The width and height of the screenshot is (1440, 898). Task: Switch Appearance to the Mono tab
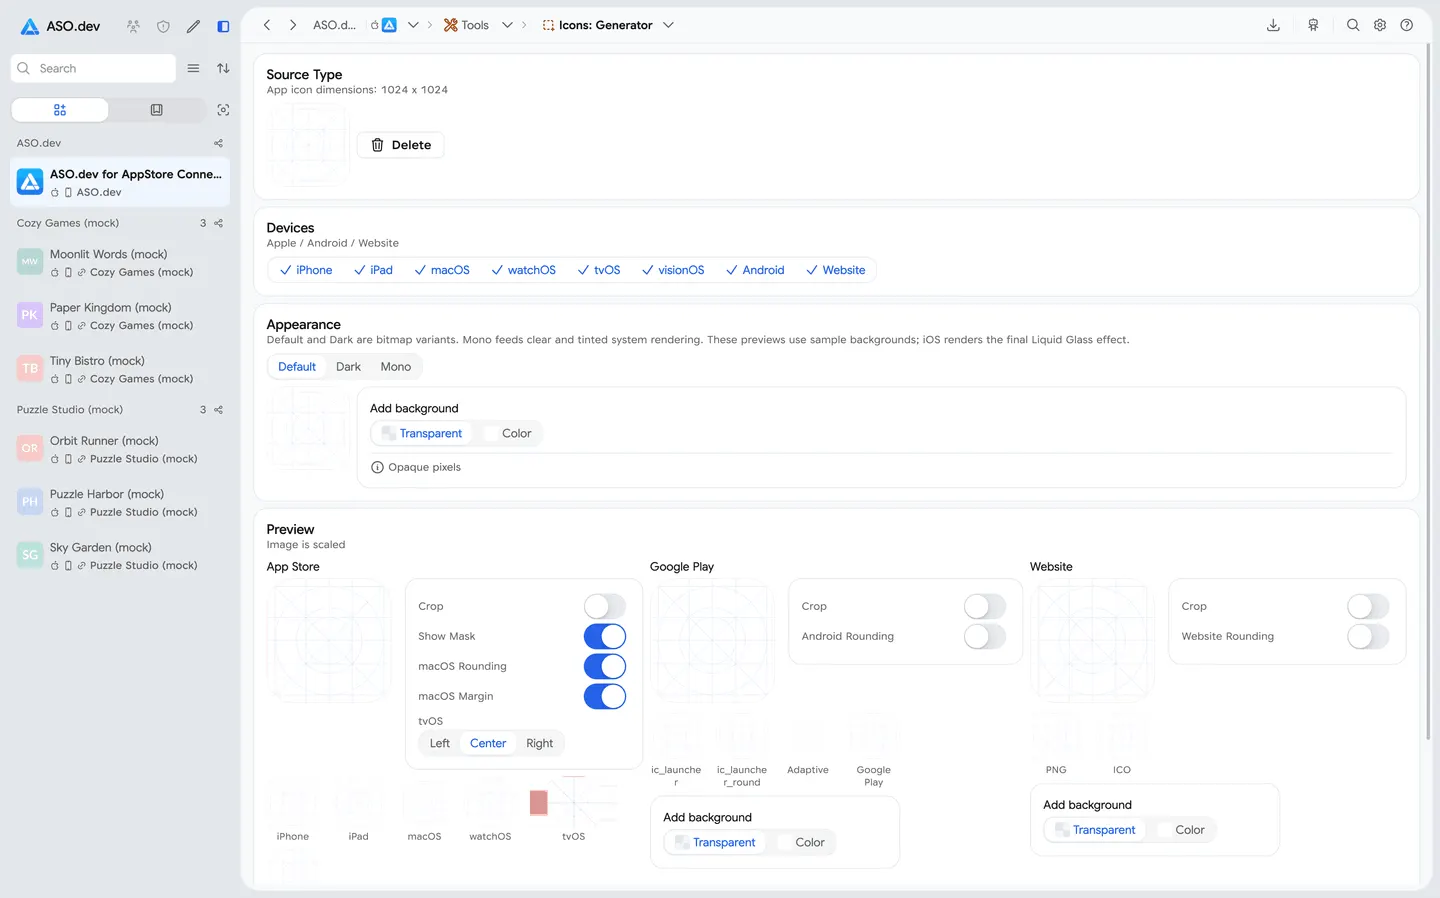point(396,367)
